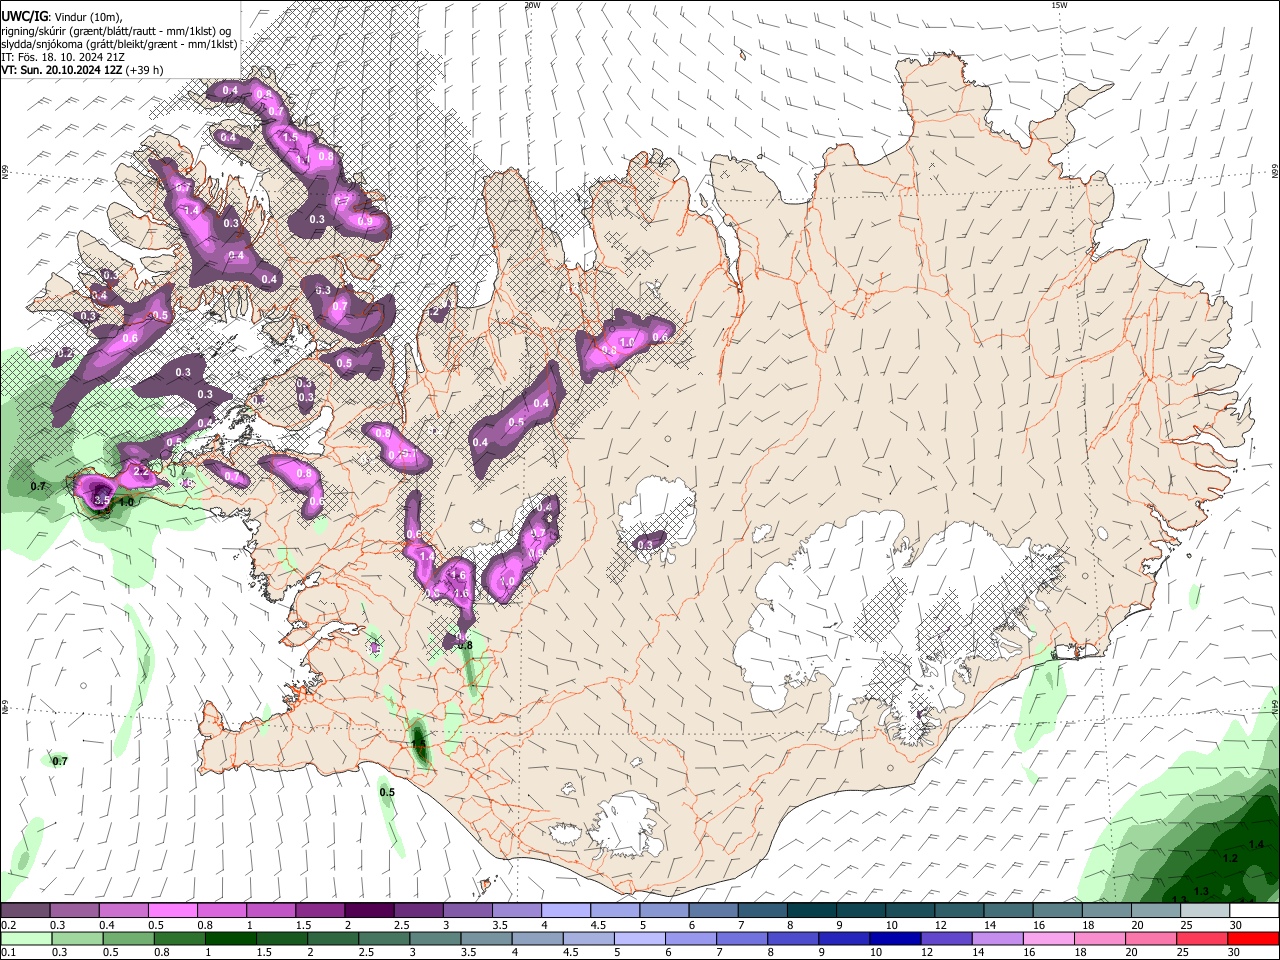Select the upper legend swatch labeled 18
Viewport: 1280px width, 960px height.
point(1106,910)
